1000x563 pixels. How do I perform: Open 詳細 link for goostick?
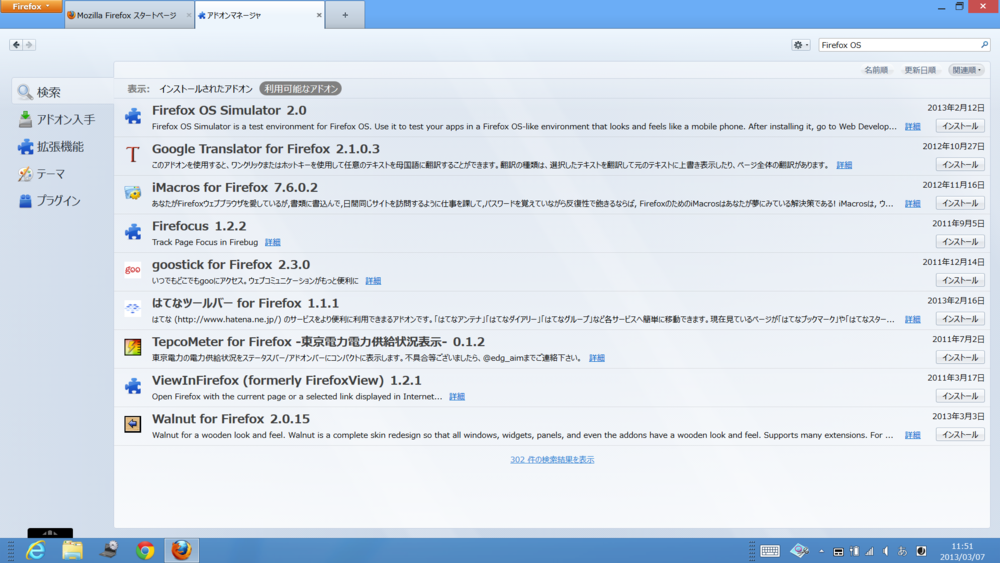tap(373, 281)
